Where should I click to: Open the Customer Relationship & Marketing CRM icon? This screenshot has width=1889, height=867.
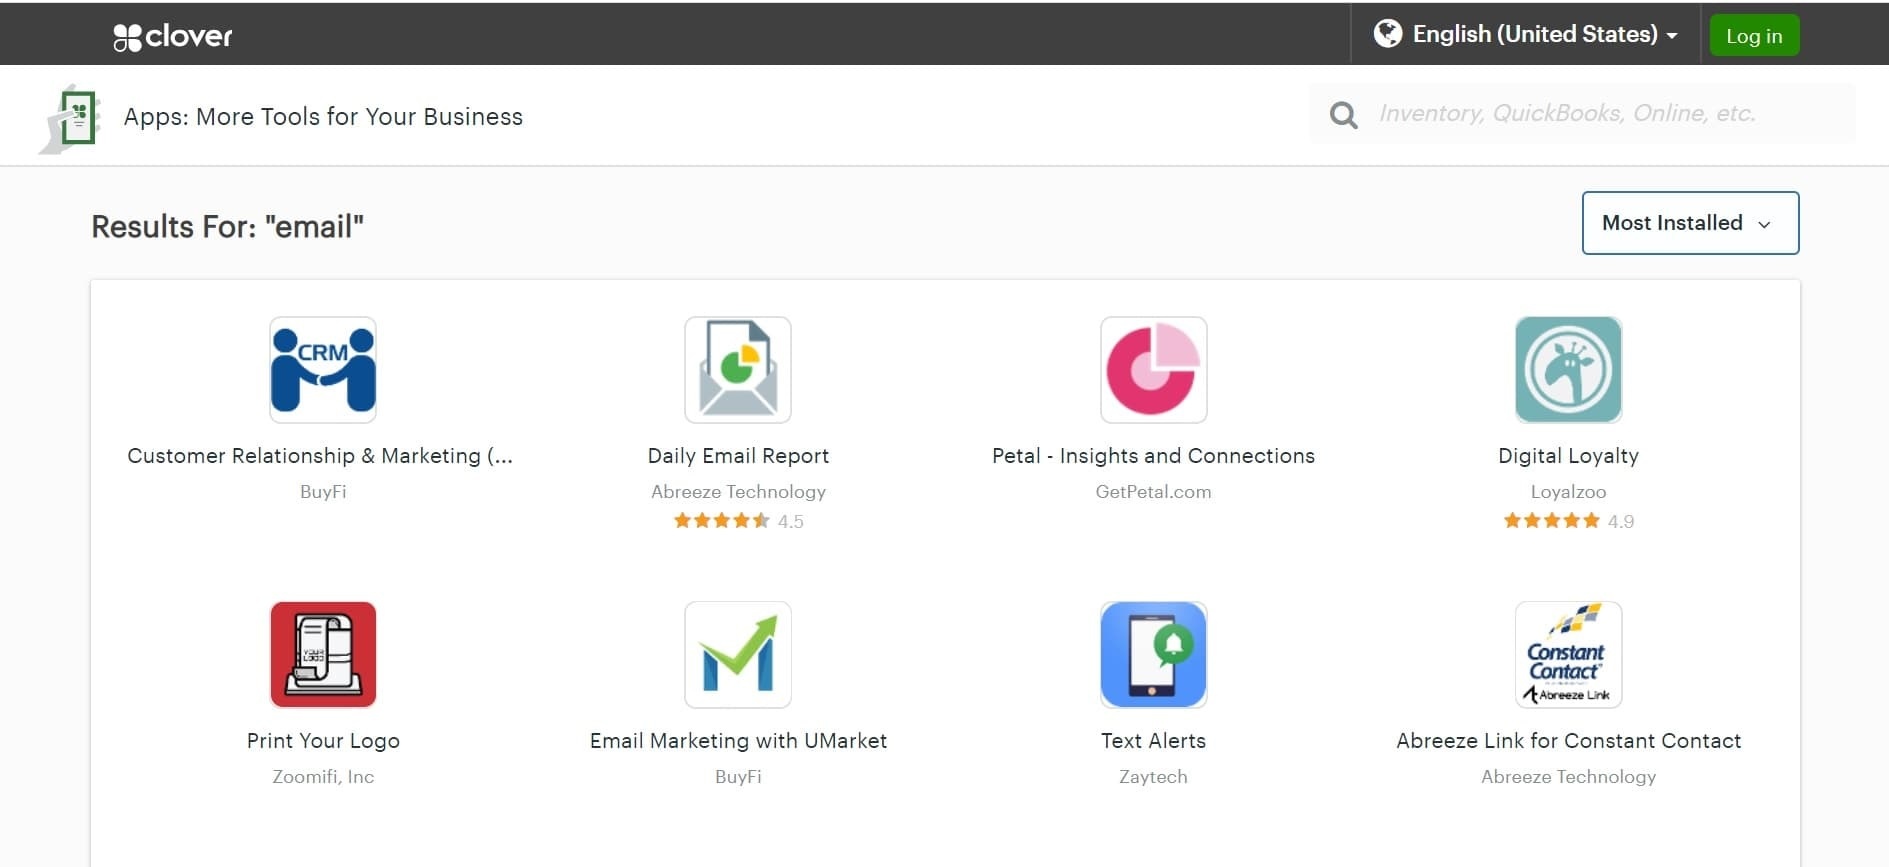323,370
